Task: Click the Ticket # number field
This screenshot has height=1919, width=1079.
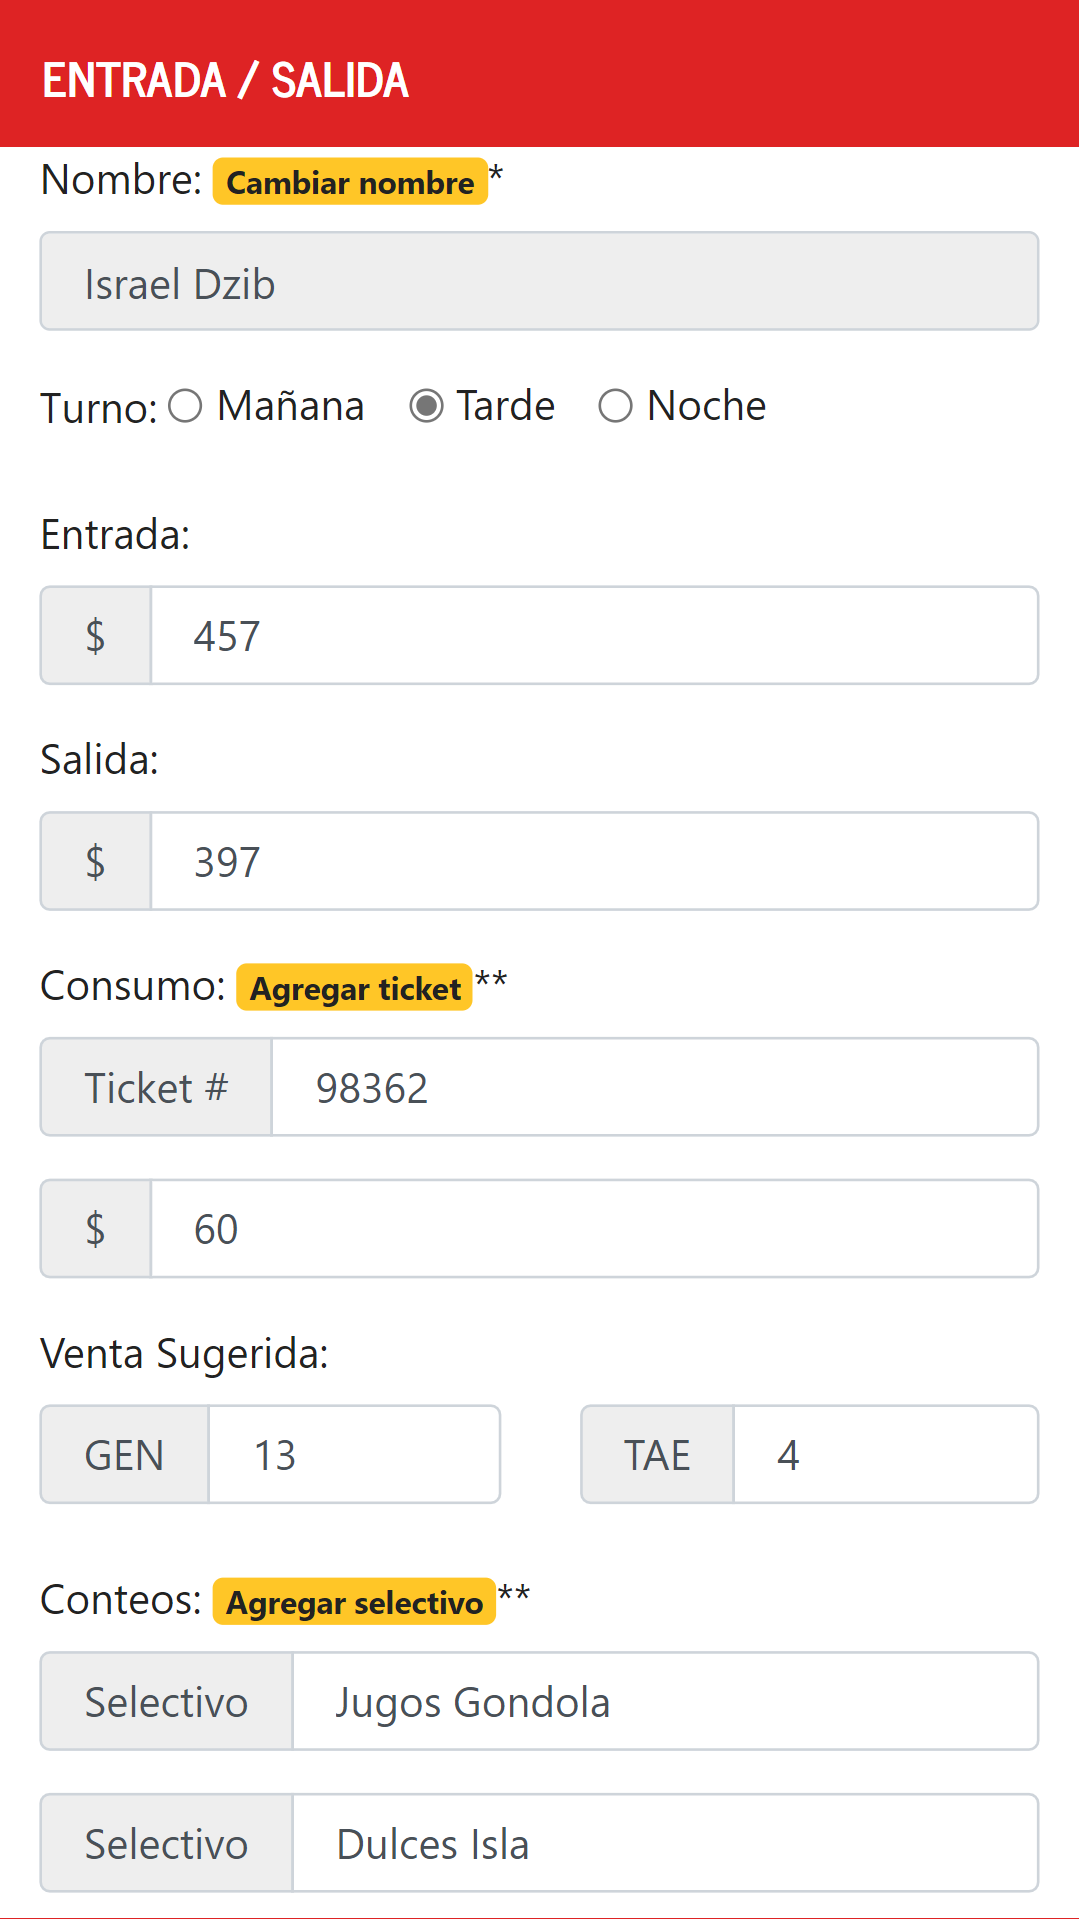Action: point(654,1088)
